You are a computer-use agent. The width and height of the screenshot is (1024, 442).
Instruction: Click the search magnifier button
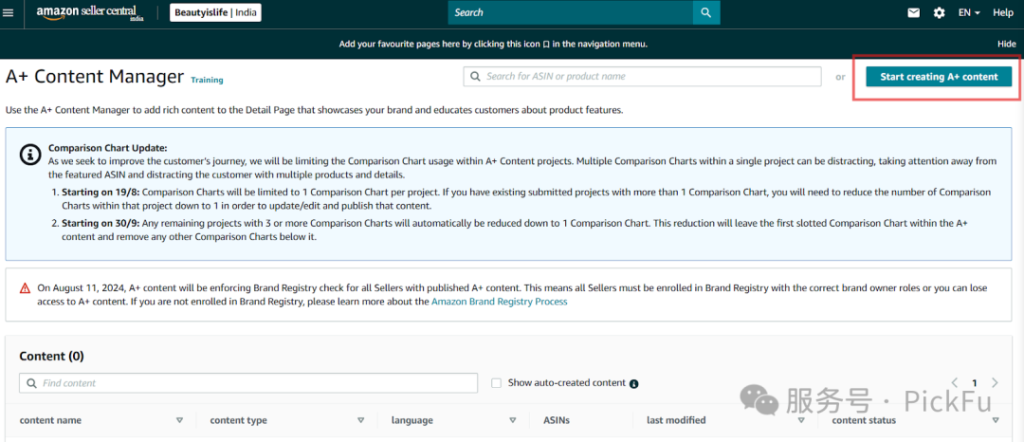click(x=706, y=13)
